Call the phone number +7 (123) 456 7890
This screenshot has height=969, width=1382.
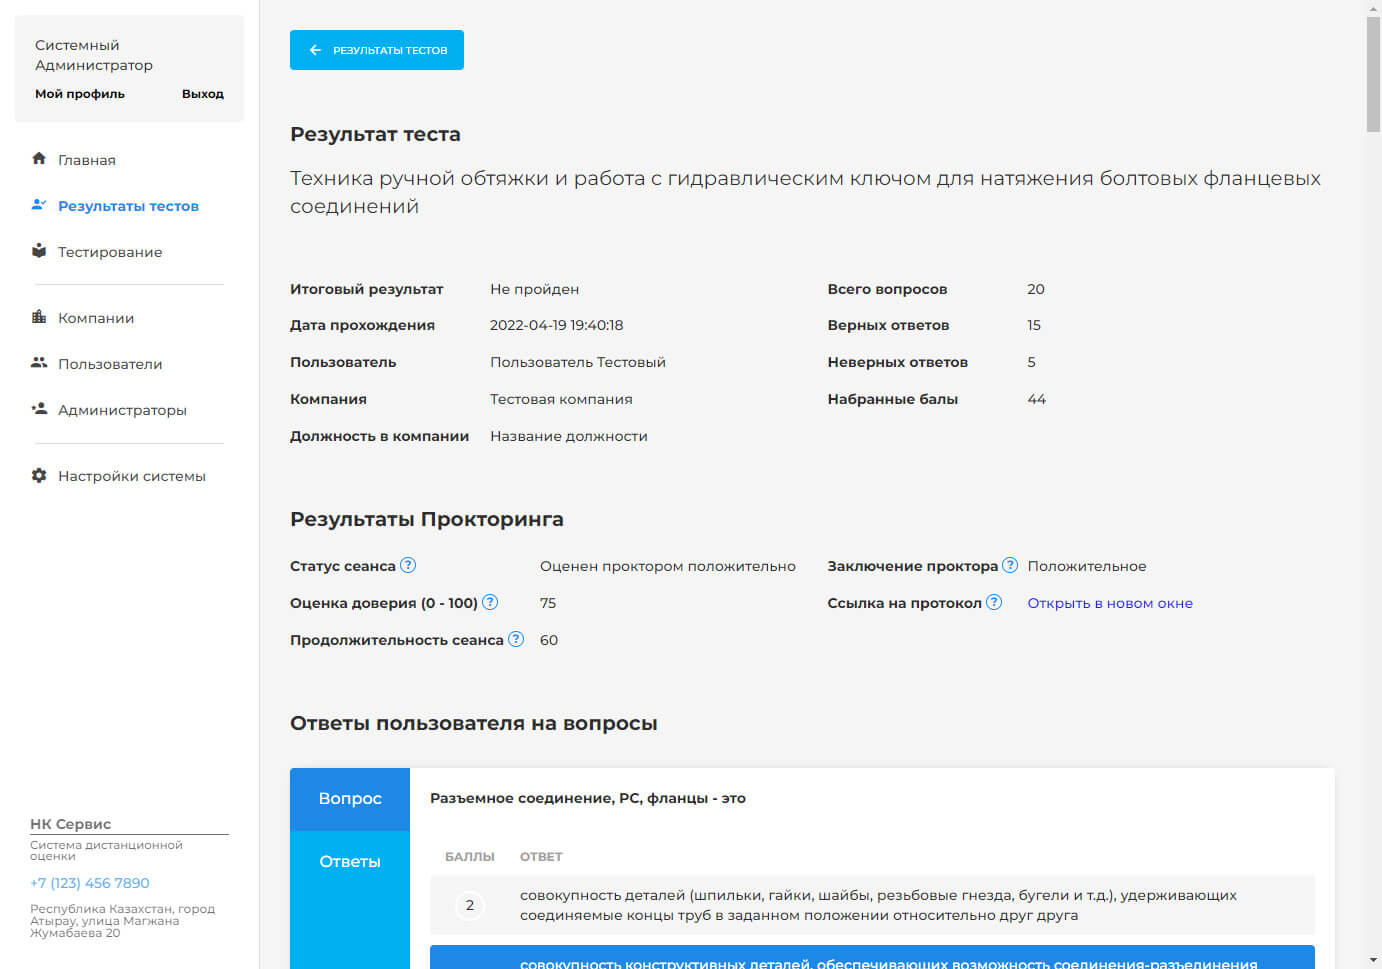click(x=90, y=883)
